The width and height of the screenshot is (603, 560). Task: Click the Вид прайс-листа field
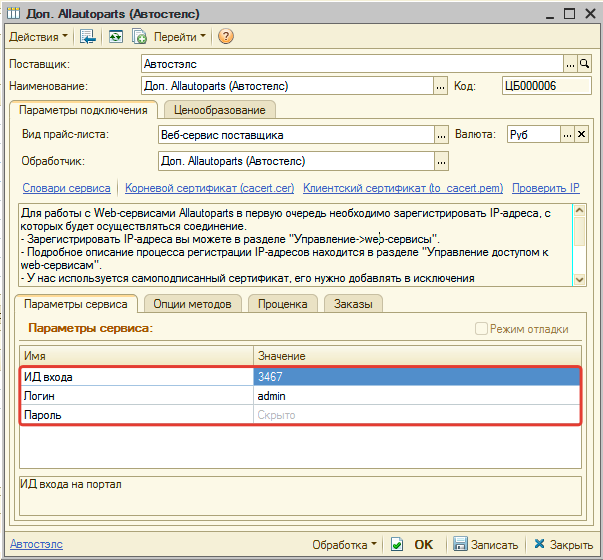click(x=296, y=135)
